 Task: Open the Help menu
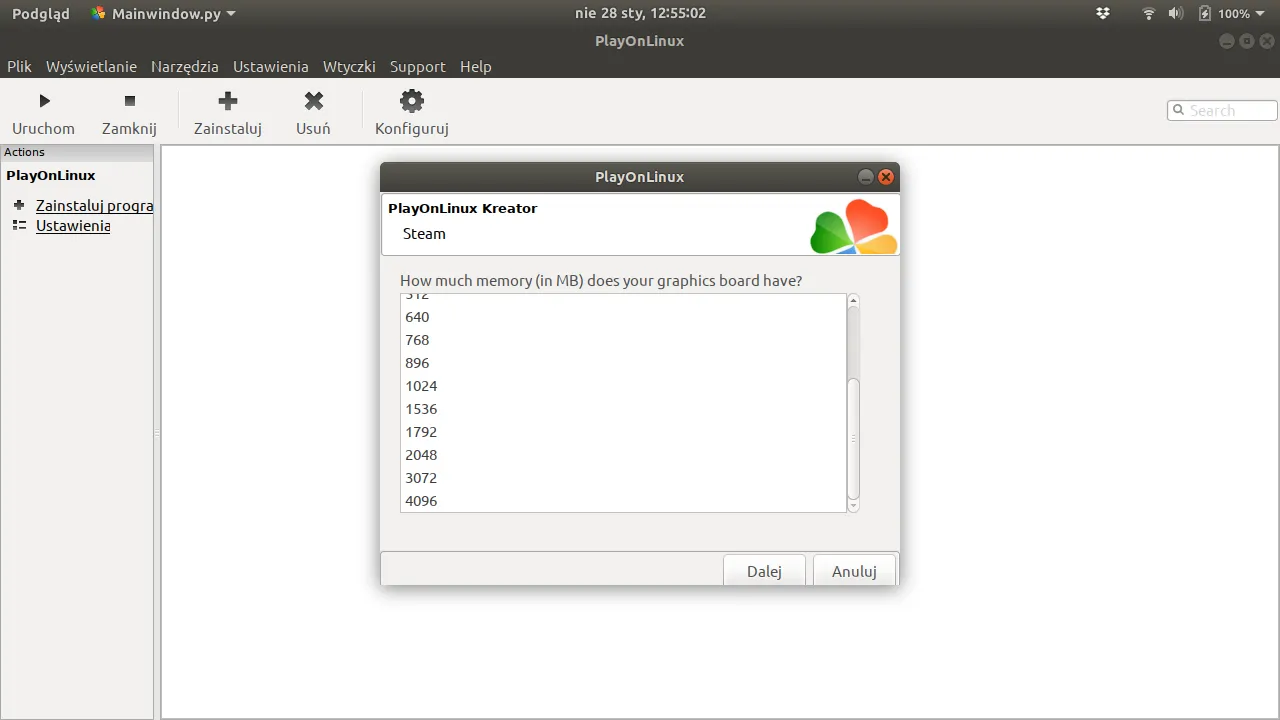coord(476,66)
